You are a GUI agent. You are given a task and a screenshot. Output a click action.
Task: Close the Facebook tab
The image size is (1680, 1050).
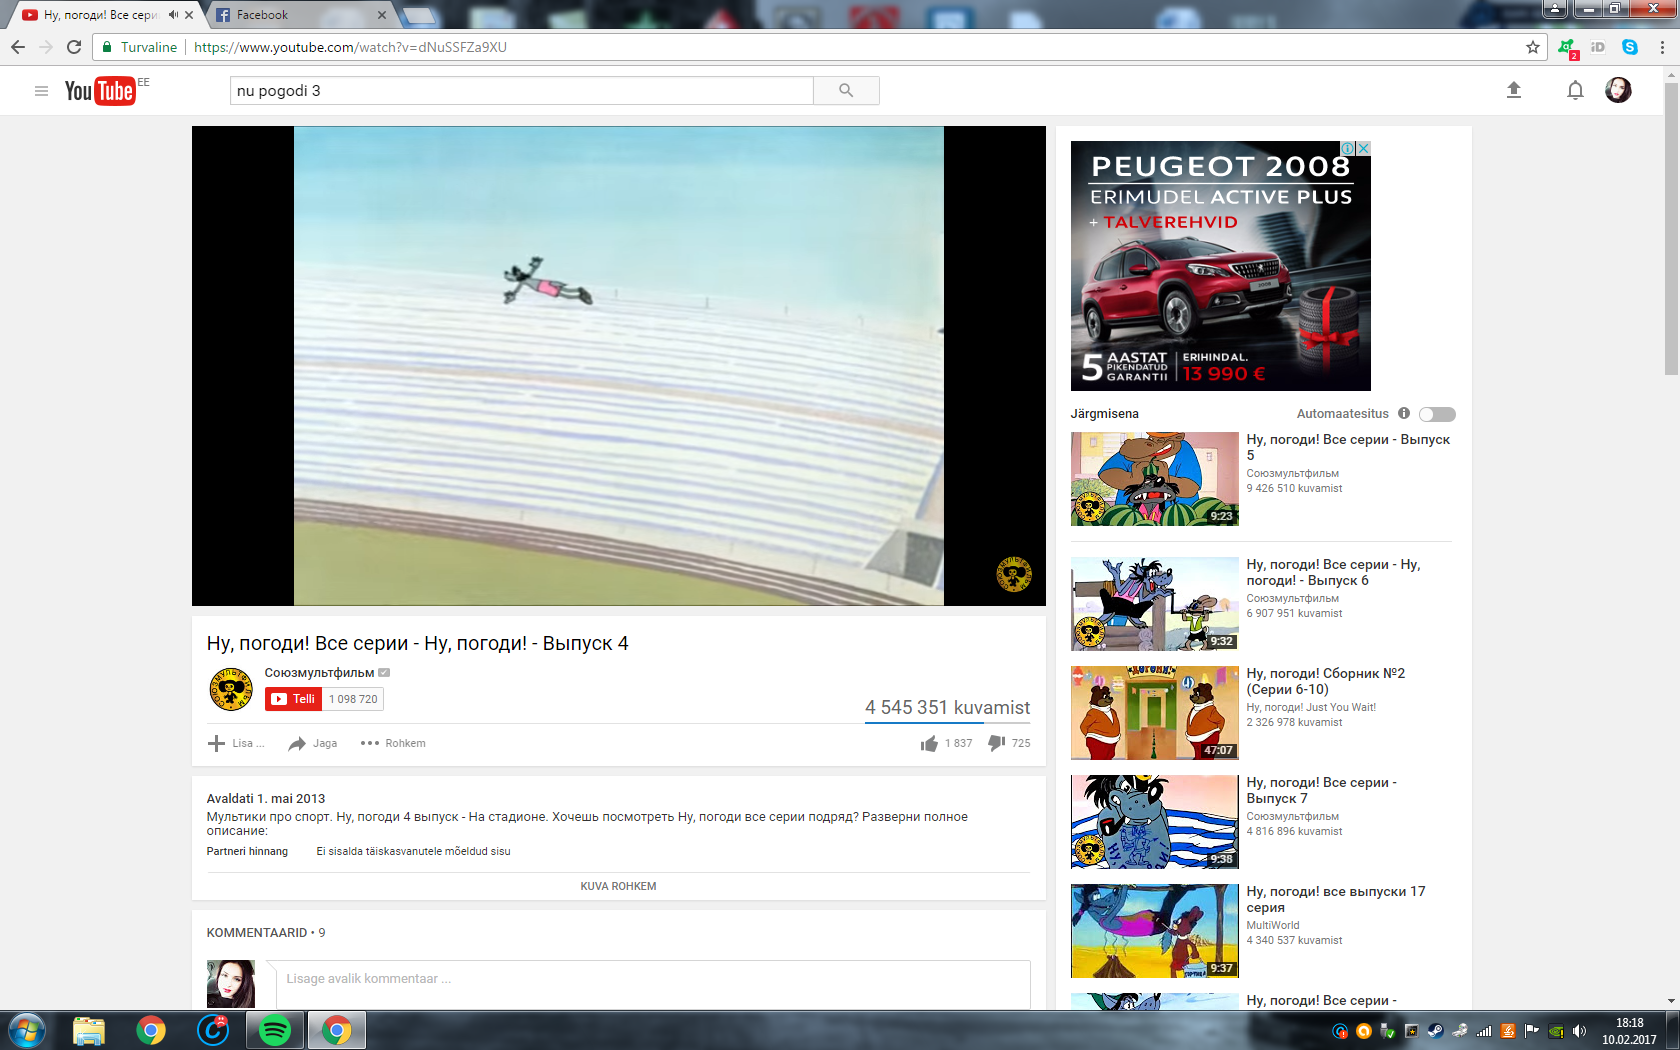[382, 15]
